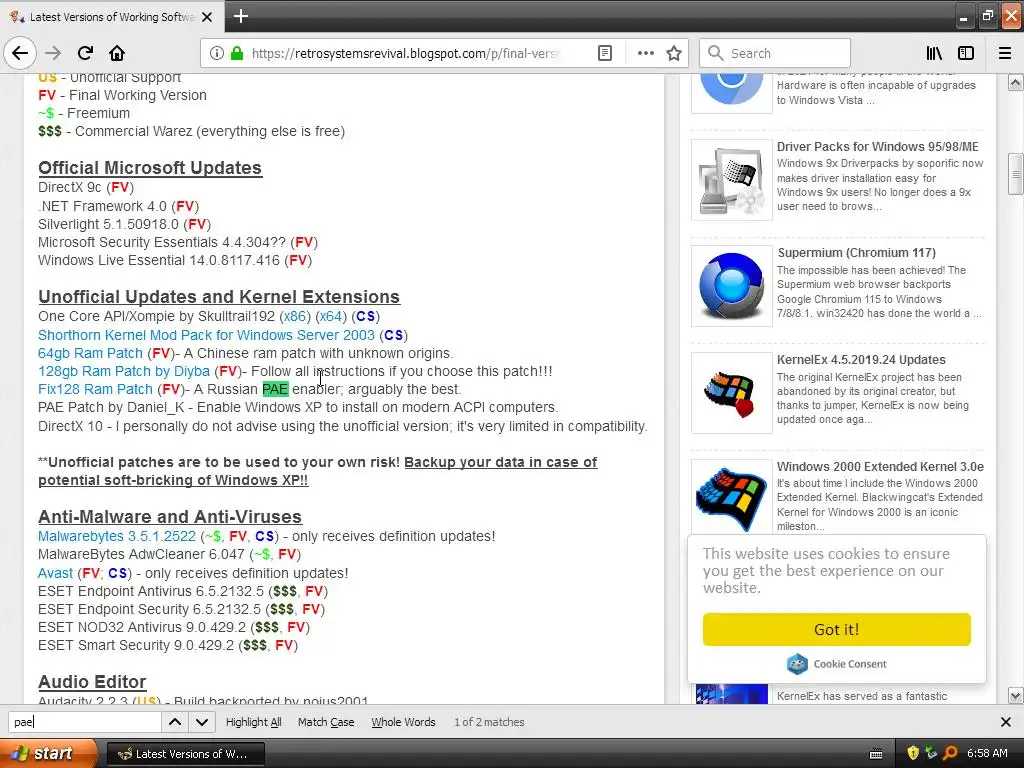Screen dimensions: 1024x768
Task: Open a new browser tab
Action: (x=240, y=16)
